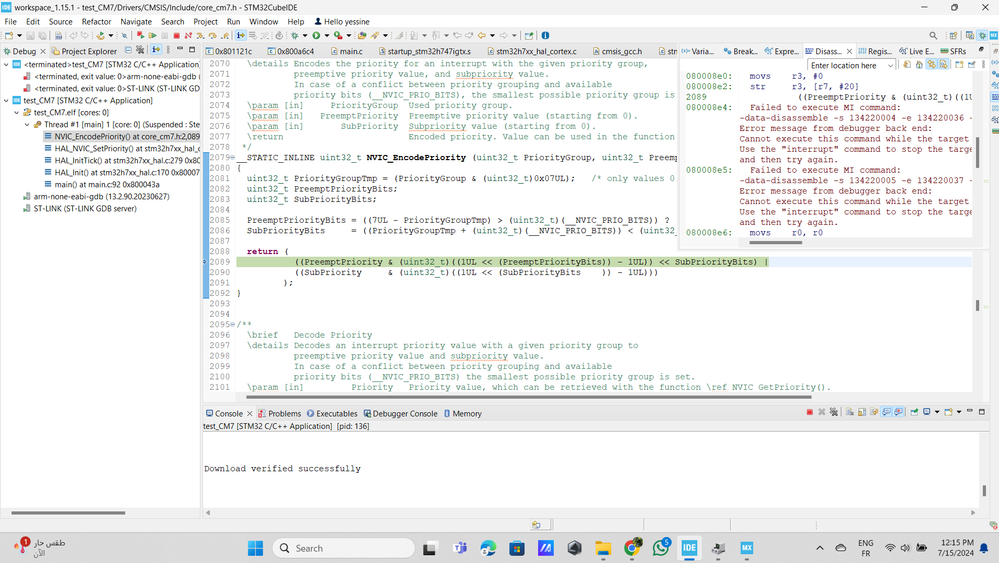
Task: Click the Hello yessine account button
Action: (341, 22)
